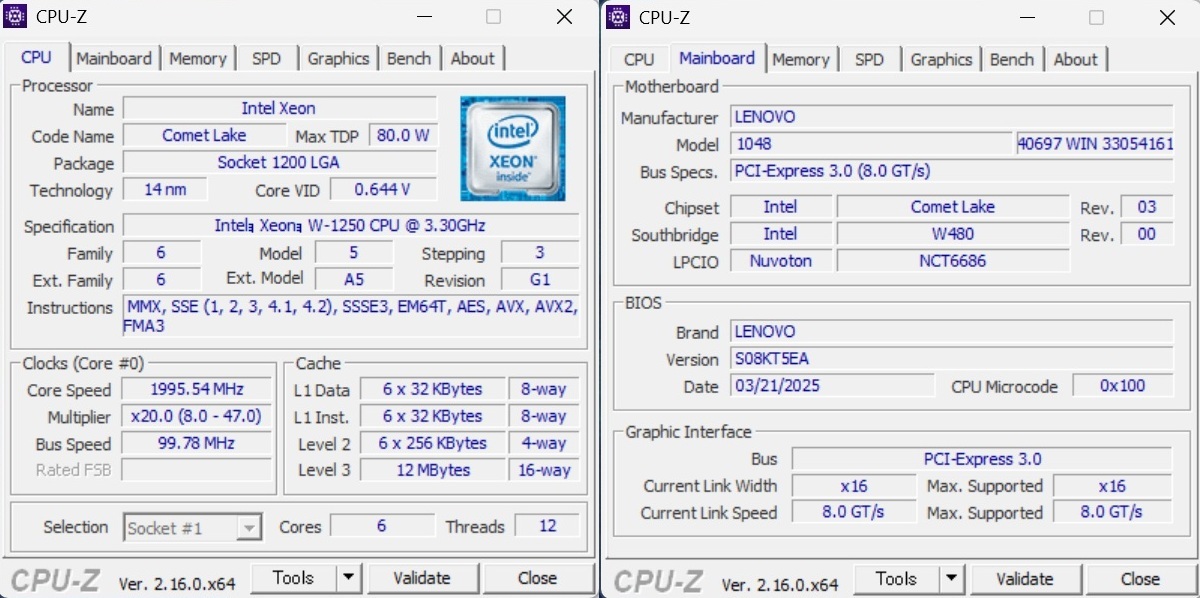This screenshot has width=1200, height=598.
Task: Select the CPU tab in left window
Action: click(37, 56)
